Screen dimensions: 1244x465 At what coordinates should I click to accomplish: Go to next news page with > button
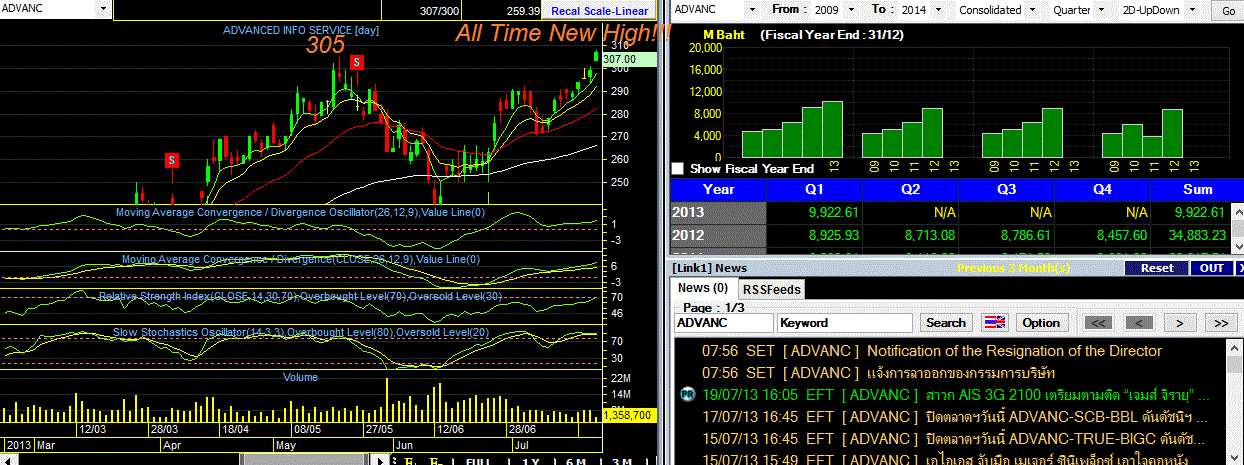(x=1180, y=322)
